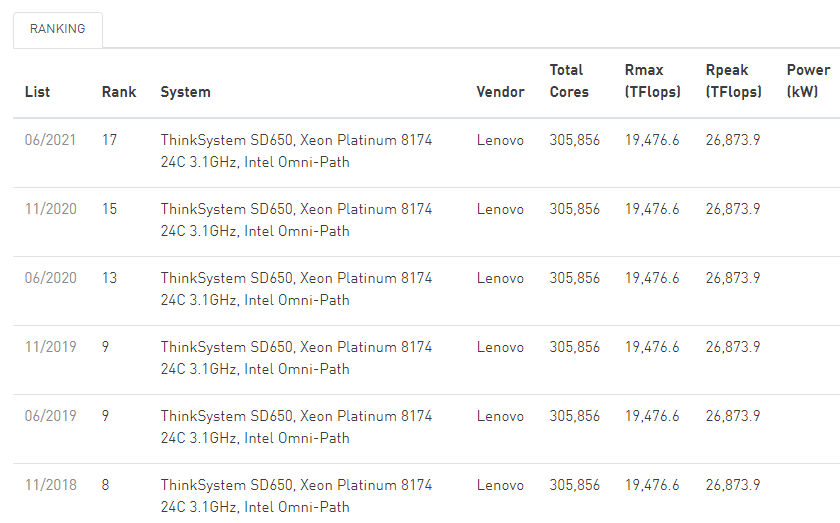
Task: Open the 11/2020 list link
Action: coord(50,209)
